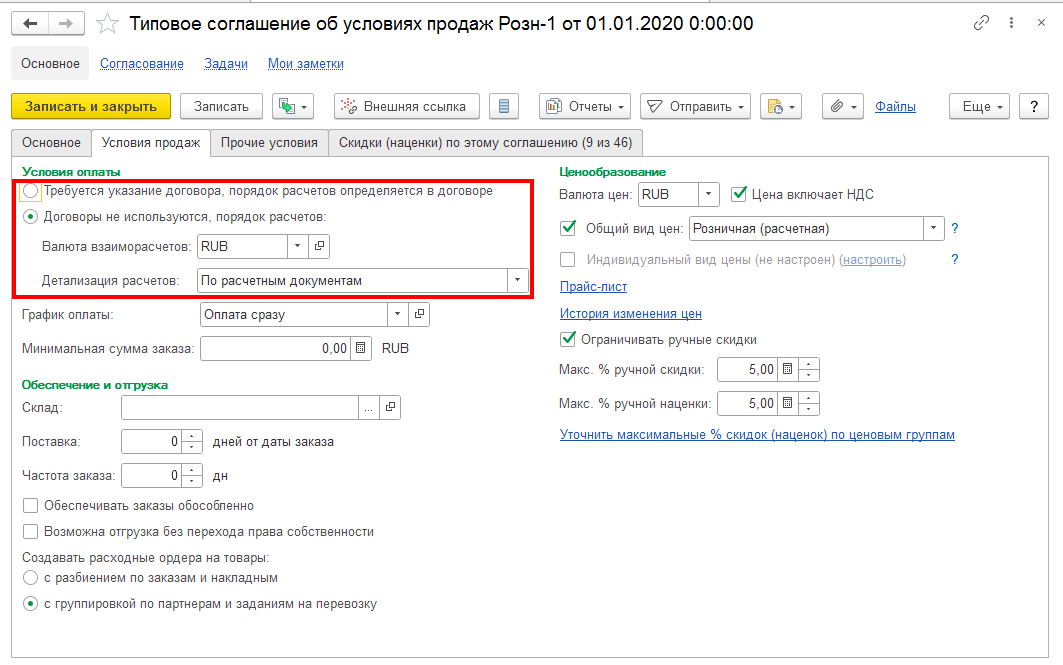Open the Валюта взаиморасчетов RUB item form

320,246
